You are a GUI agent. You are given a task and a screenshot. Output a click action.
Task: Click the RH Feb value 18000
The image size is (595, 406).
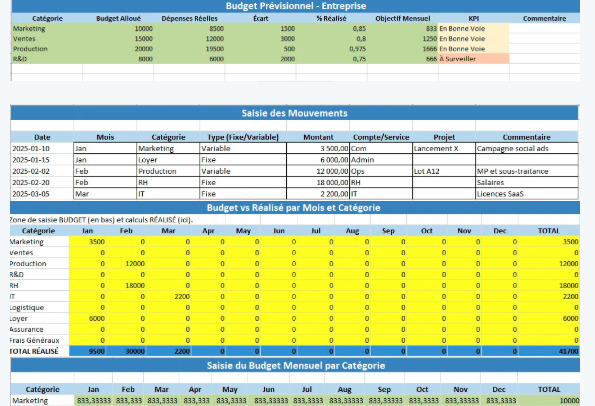pos(126,285)
